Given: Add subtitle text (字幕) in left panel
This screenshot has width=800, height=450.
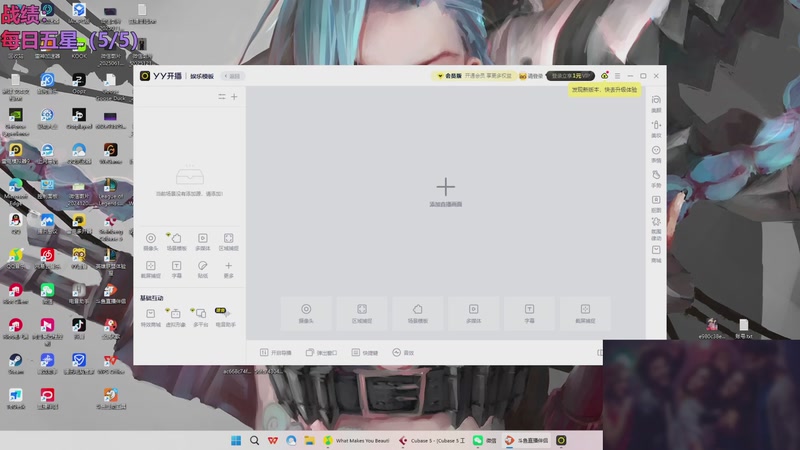Looking at the screenshot, I should point(177,269).
